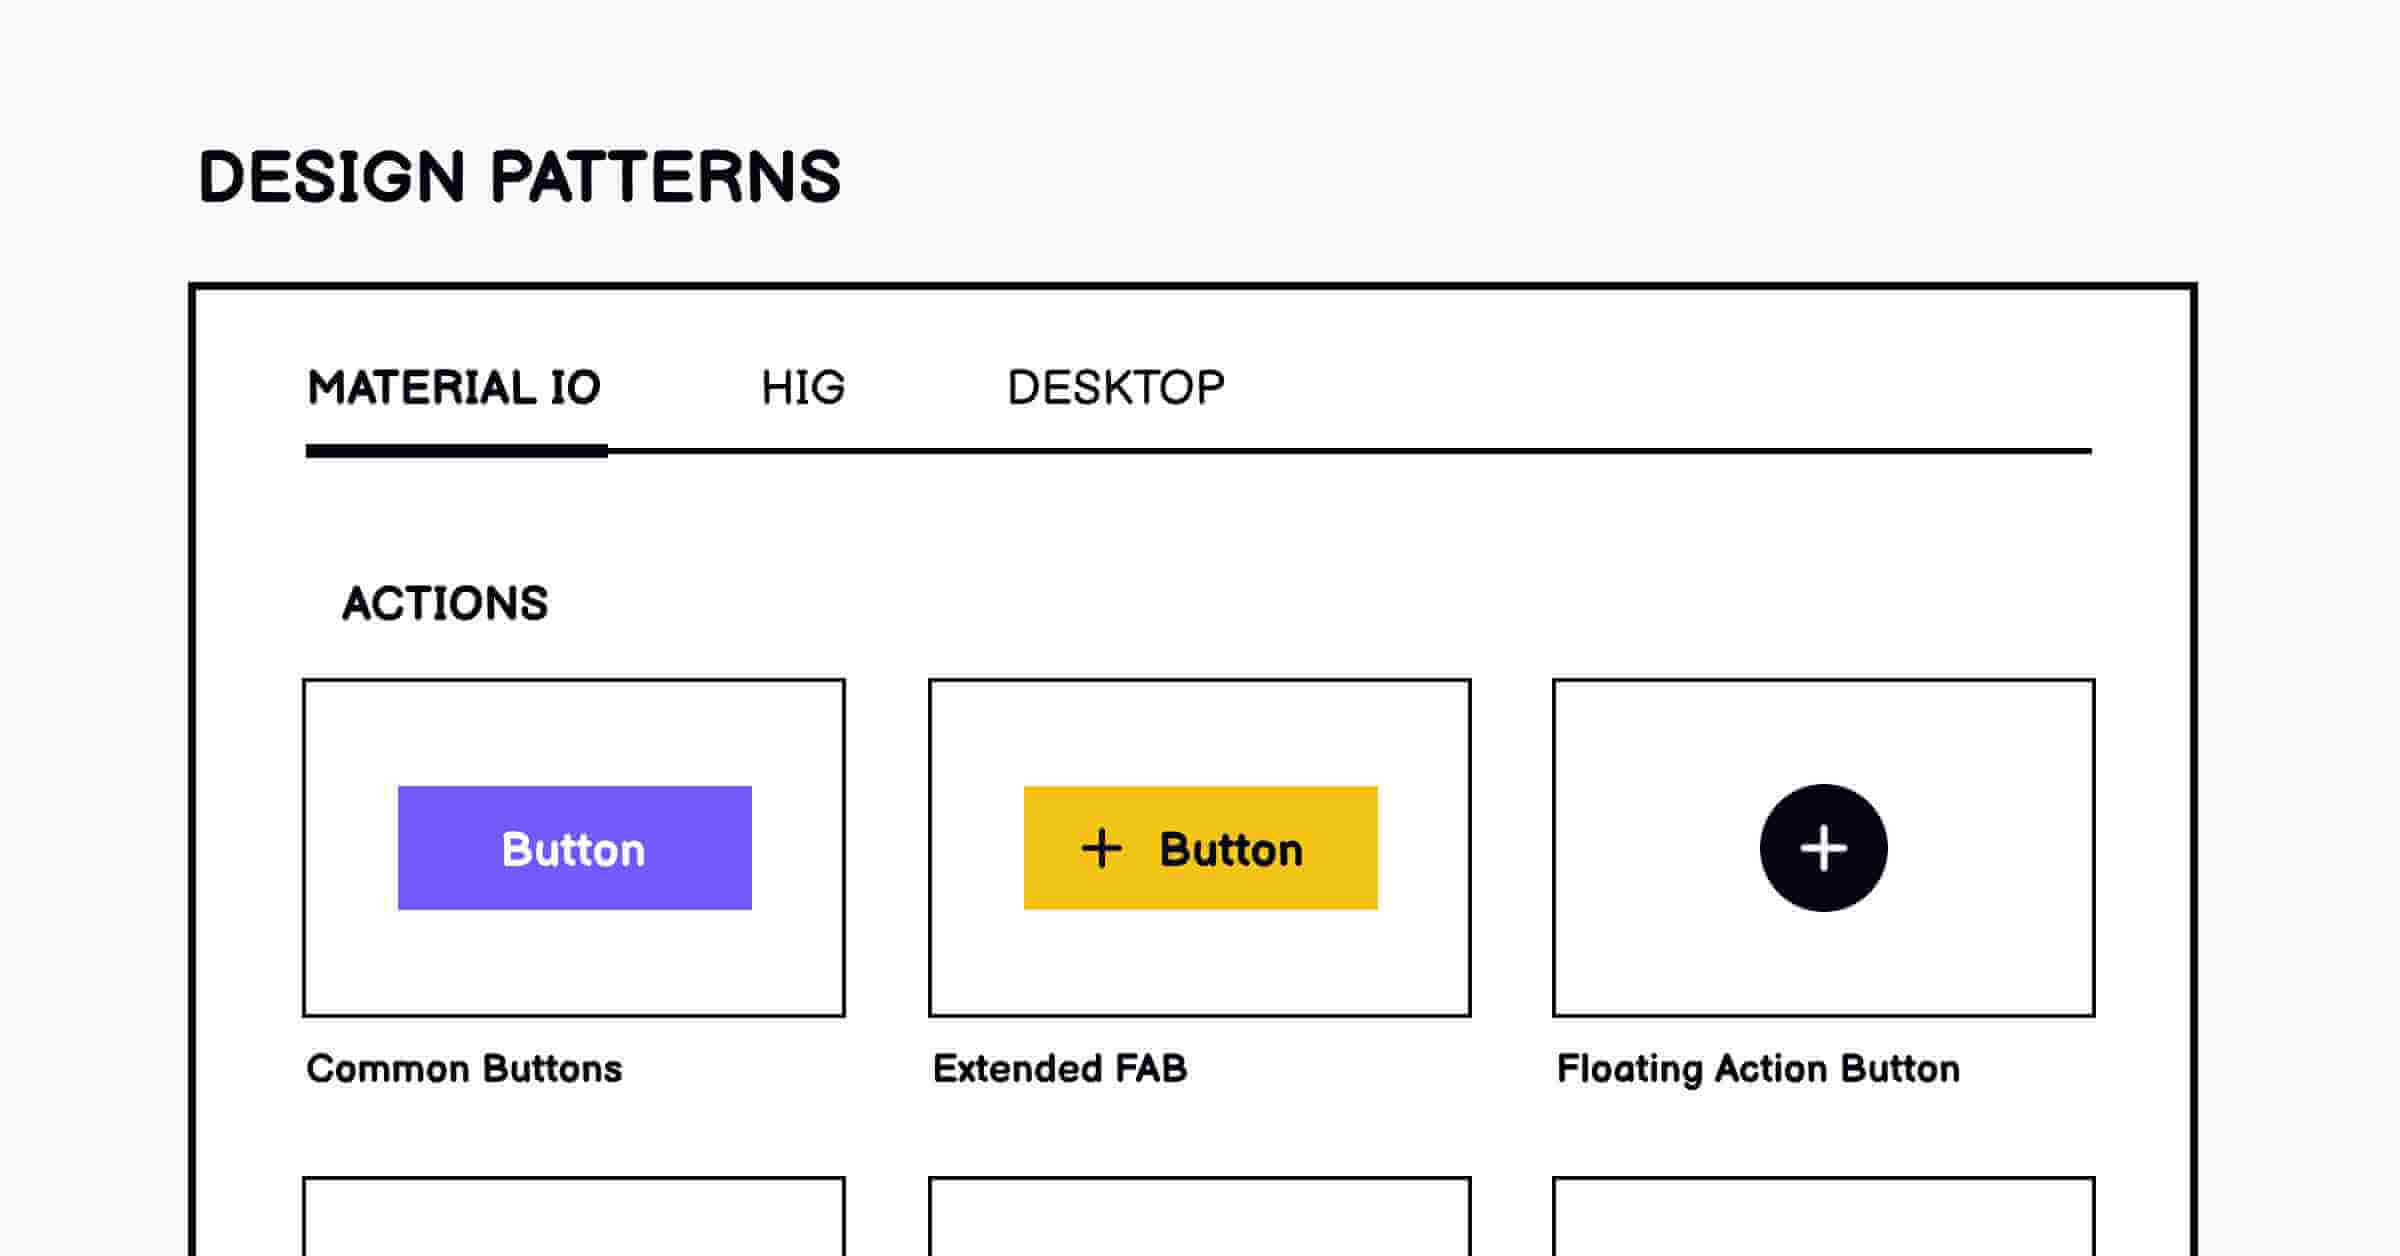
Task: Open the DESKTOP tab
Action: tap(1114, 387)
